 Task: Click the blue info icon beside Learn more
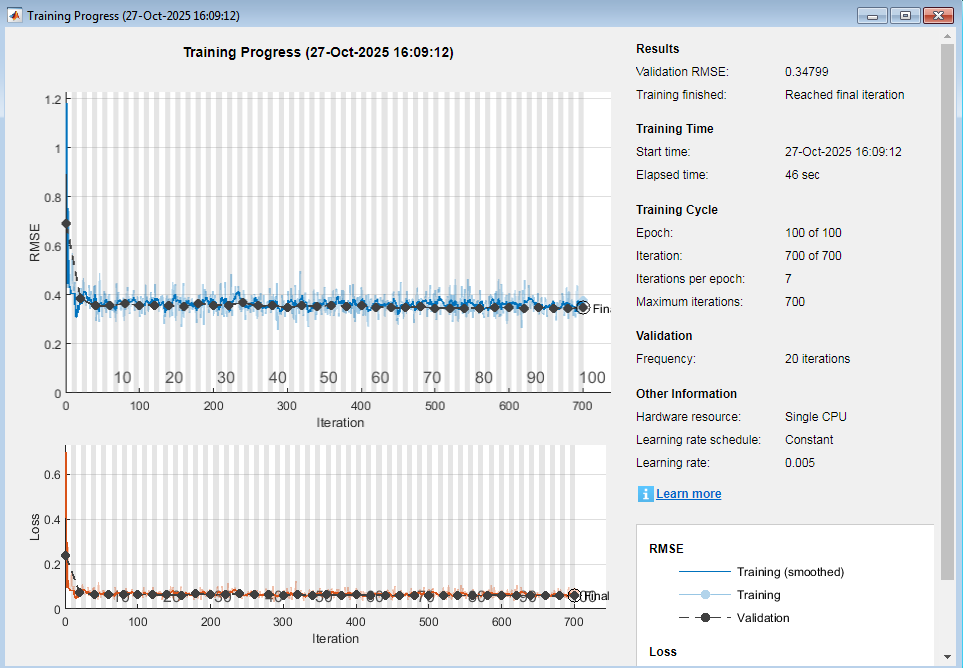click(x=645, y=494)
